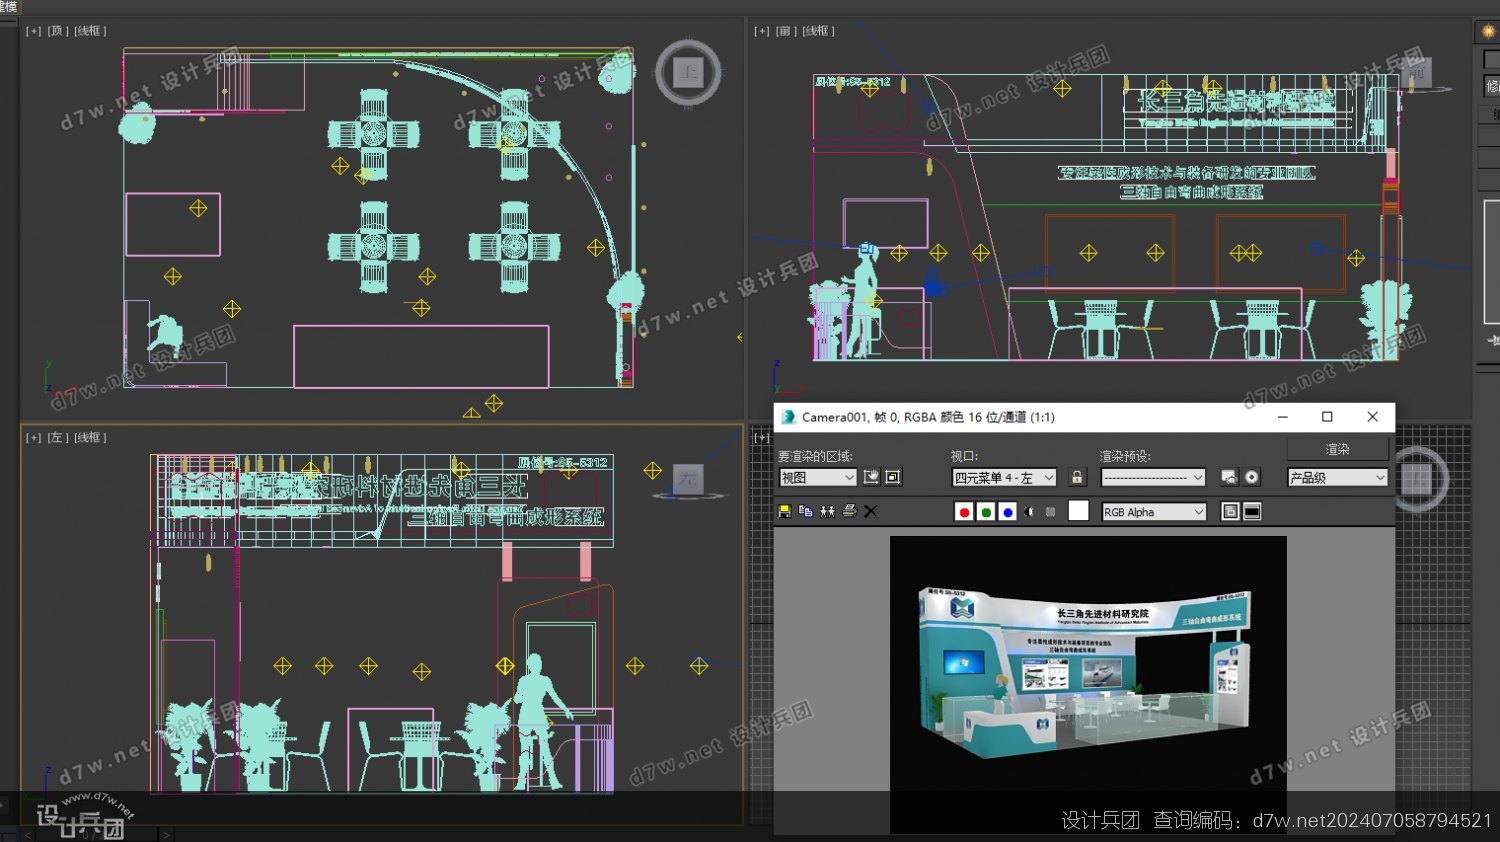Viewport: 1500px width, 842px height.
Task: Click the sun icon in command panel
Action: (x=1488, y=31)
